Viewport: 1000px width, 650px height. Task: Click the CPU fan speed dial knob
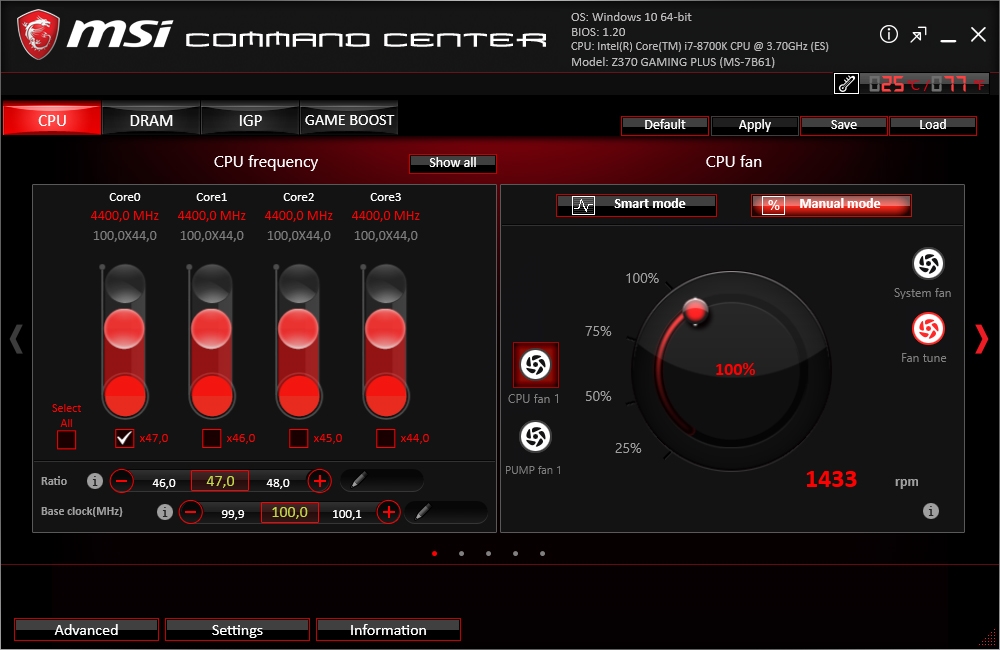point(694,309)
